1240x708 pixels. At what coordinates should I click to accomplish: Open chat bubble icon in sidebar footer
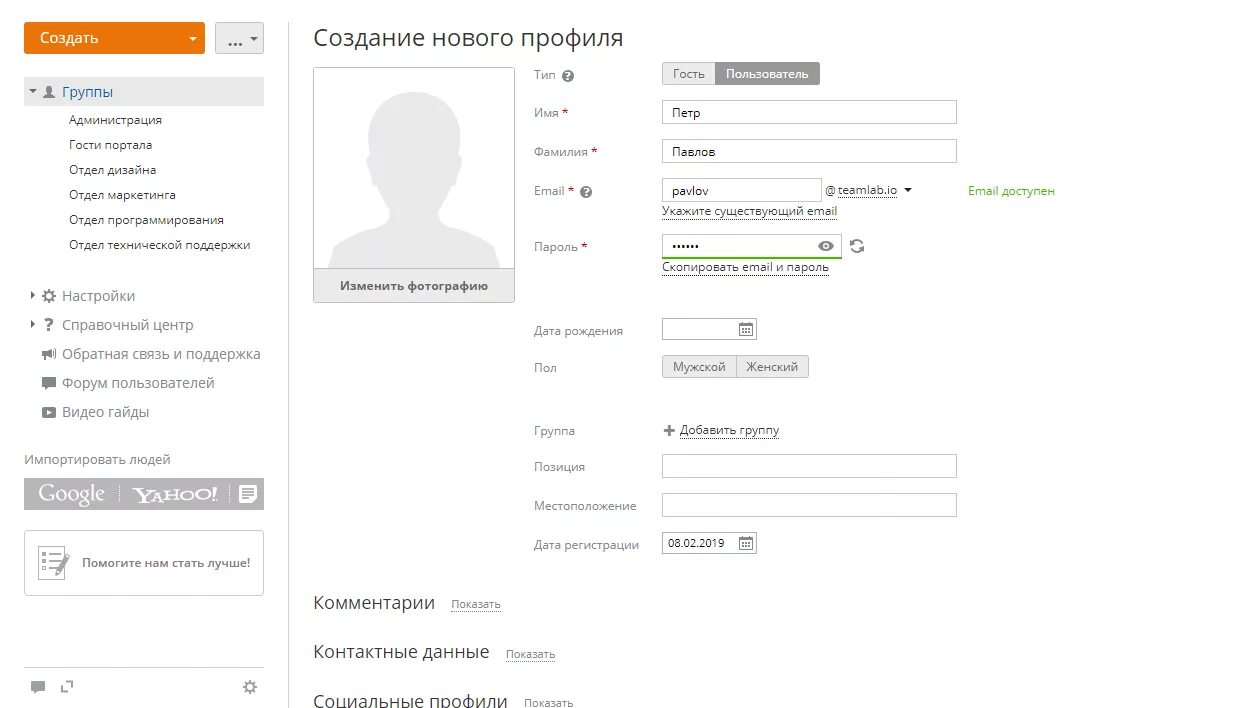point(38,687)
